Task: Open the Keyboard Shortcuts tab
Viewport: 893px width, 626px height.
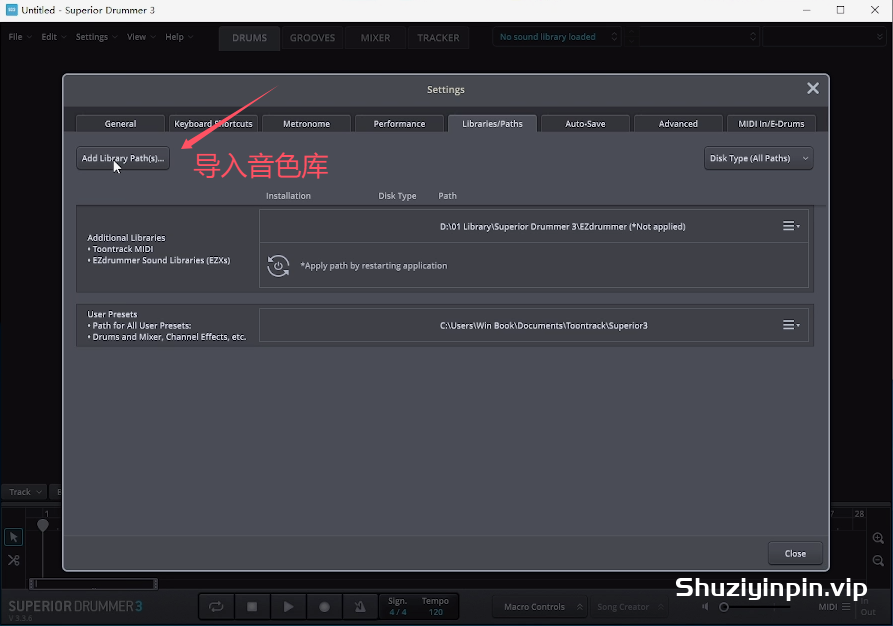Action: point(213,124)
